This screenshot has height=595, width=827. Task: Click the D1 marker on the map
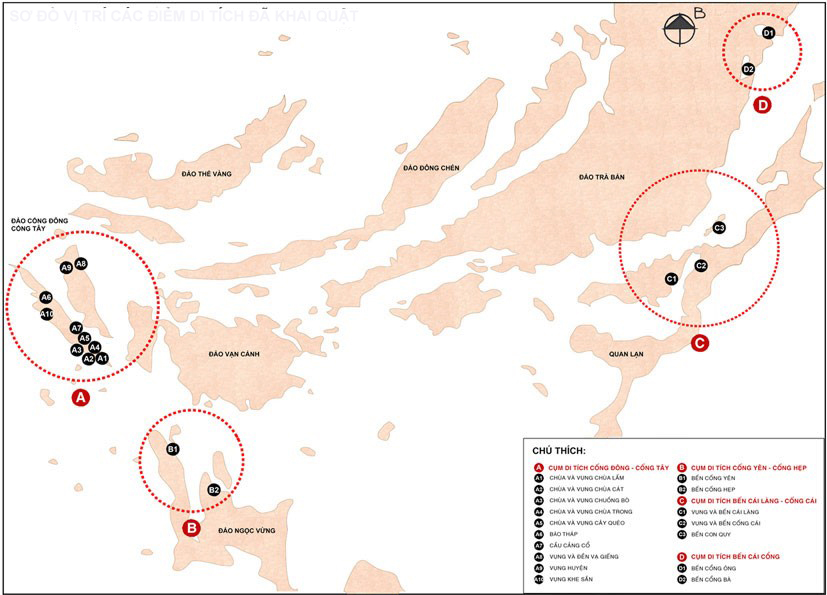coord(768,33)
